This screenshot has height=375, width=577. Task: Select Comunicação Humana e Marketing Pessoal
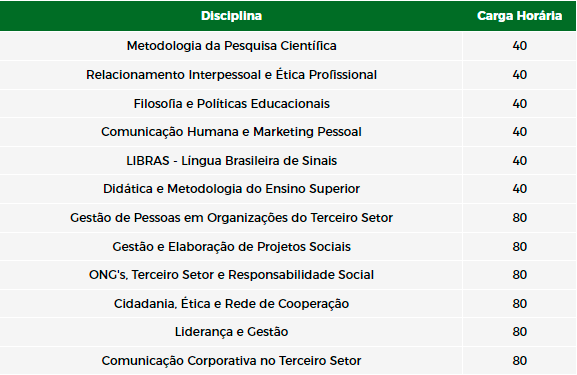231,132
